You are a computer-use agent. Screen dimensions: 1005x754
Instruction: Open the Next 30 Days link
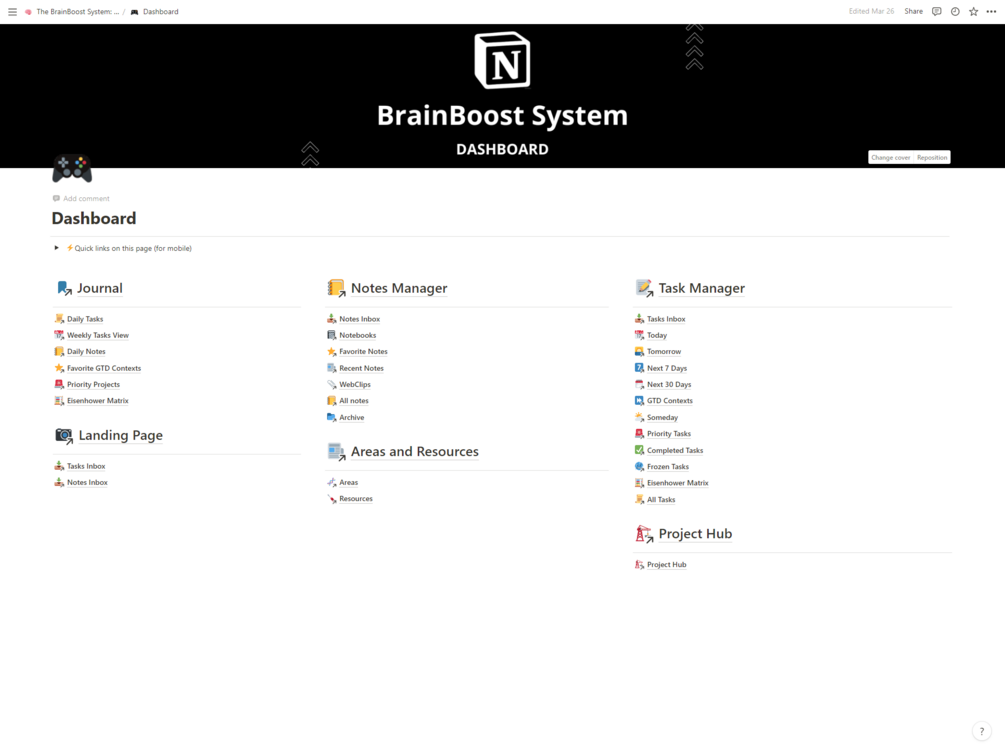(669, 385)
